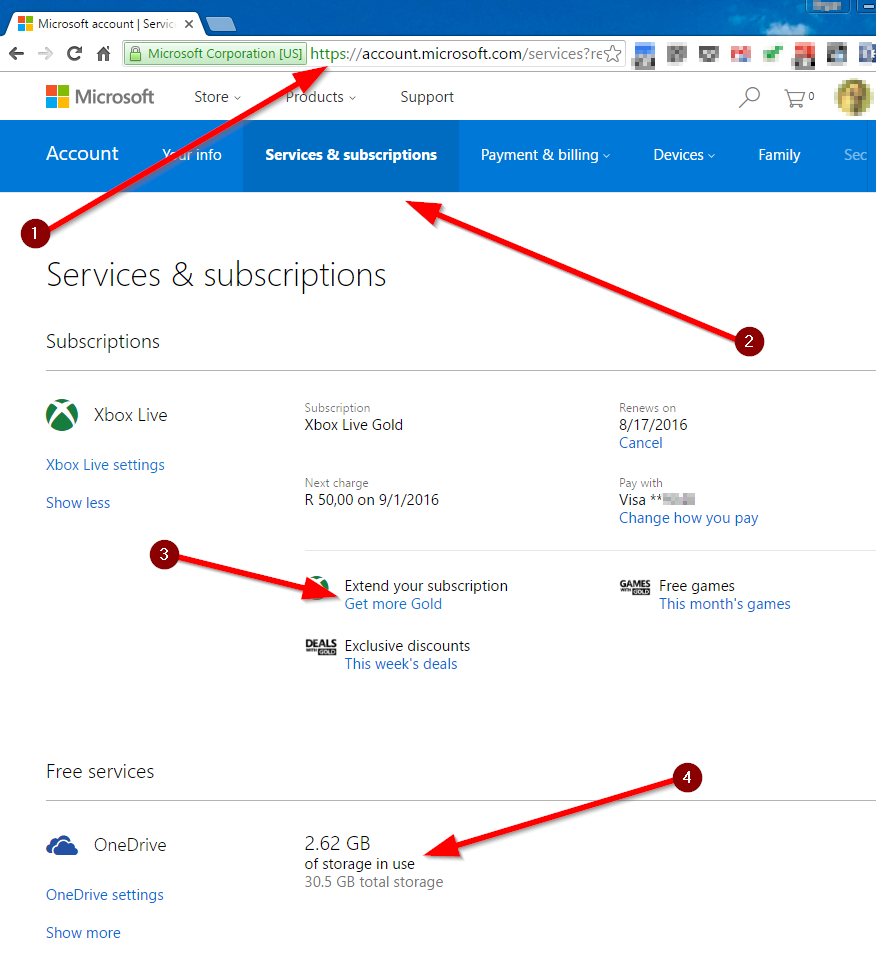Switch to the Payment & billing tab
This screenshot has height=978, width=876.
pos(544,156)
